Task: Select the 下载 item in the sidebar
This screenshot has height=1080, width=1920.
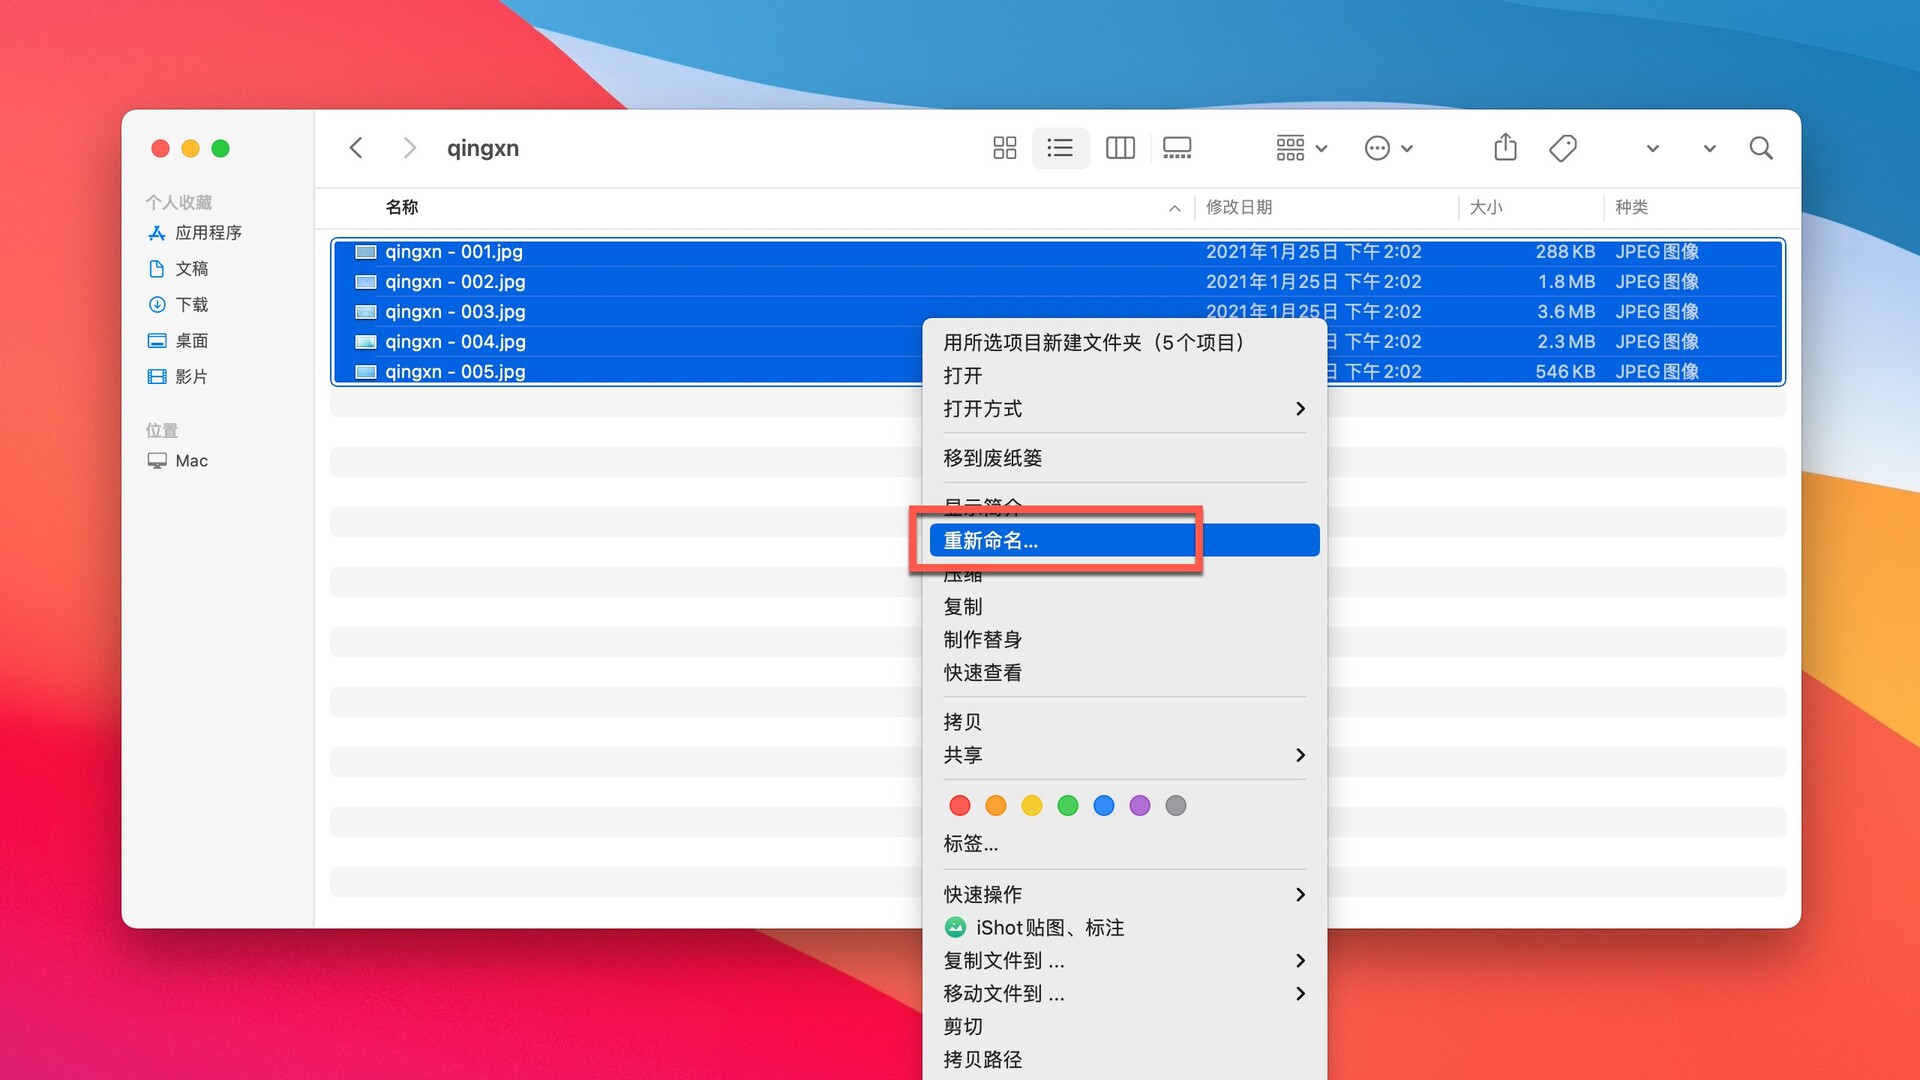Action: (190, 304)
